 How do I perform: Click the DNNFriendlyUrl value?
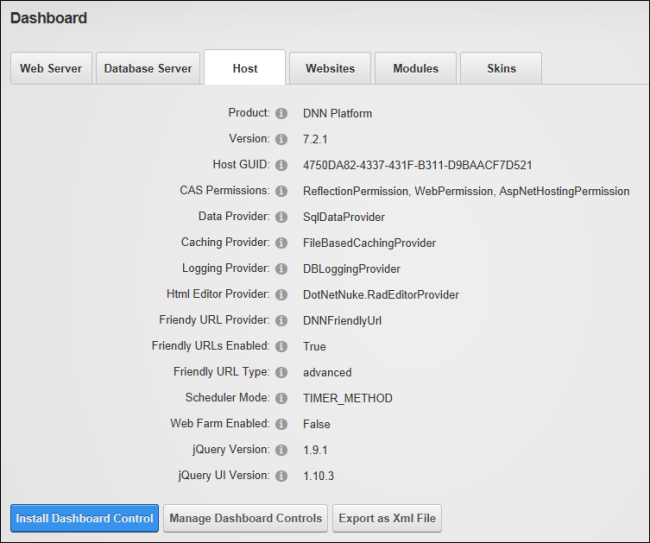point(342,321)
